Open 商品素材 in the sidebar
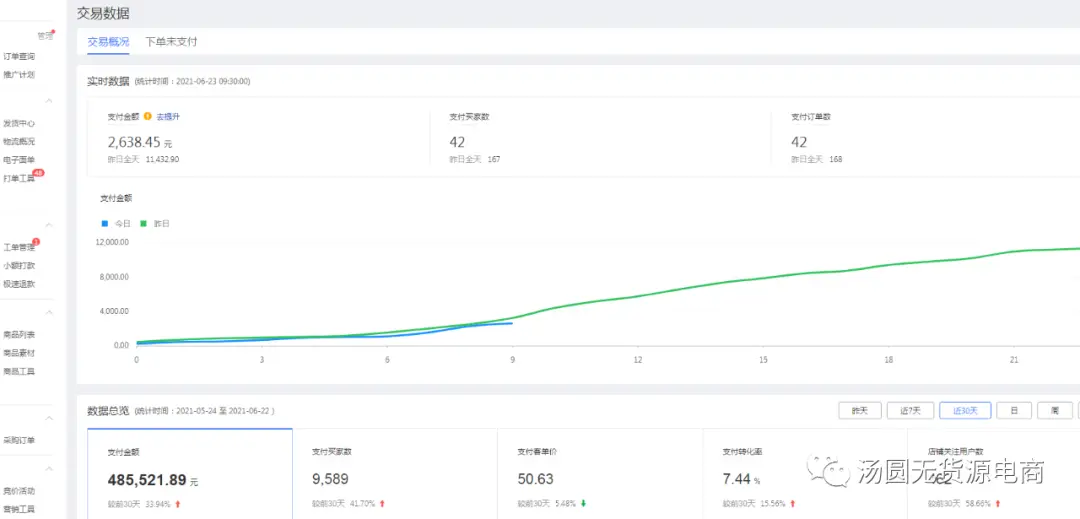Image resolution: width=1080 pixels, height=519 pixels. click(x=19, y=353)
